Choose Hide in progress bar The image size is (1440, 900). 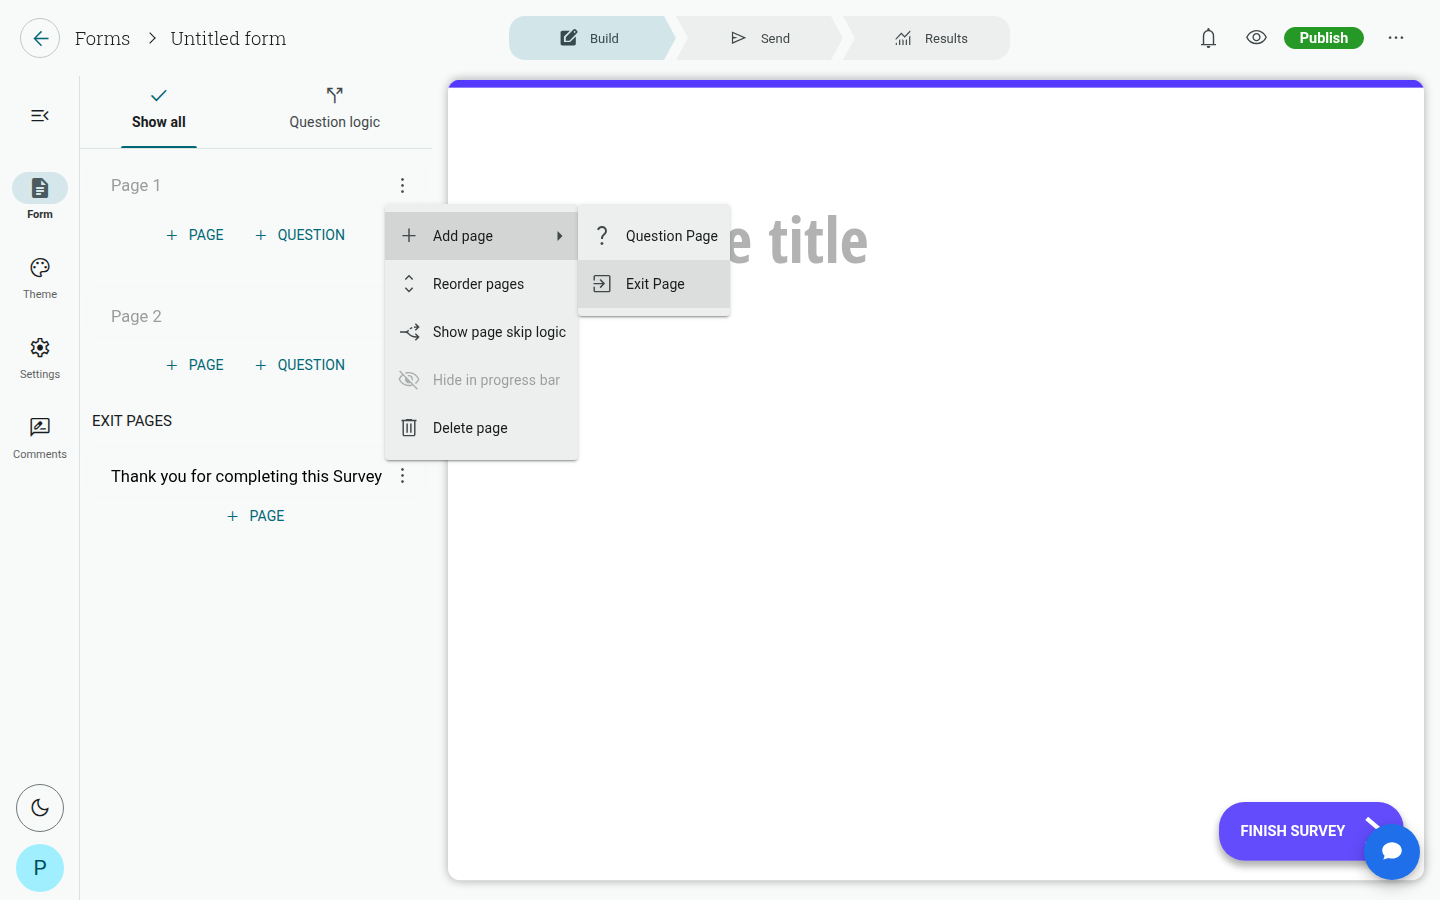coord(481,380)
